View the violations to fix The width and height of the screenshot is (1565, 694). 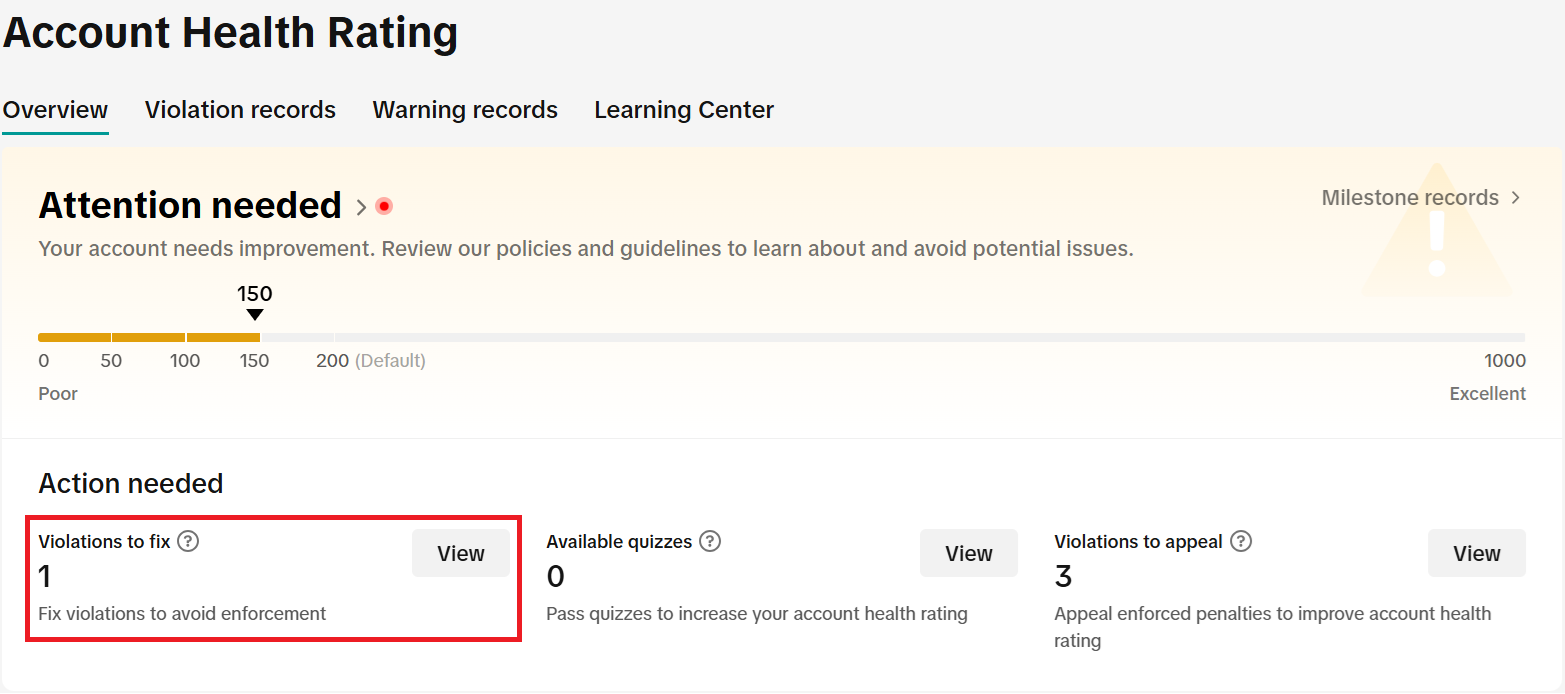tap(460, 554)
